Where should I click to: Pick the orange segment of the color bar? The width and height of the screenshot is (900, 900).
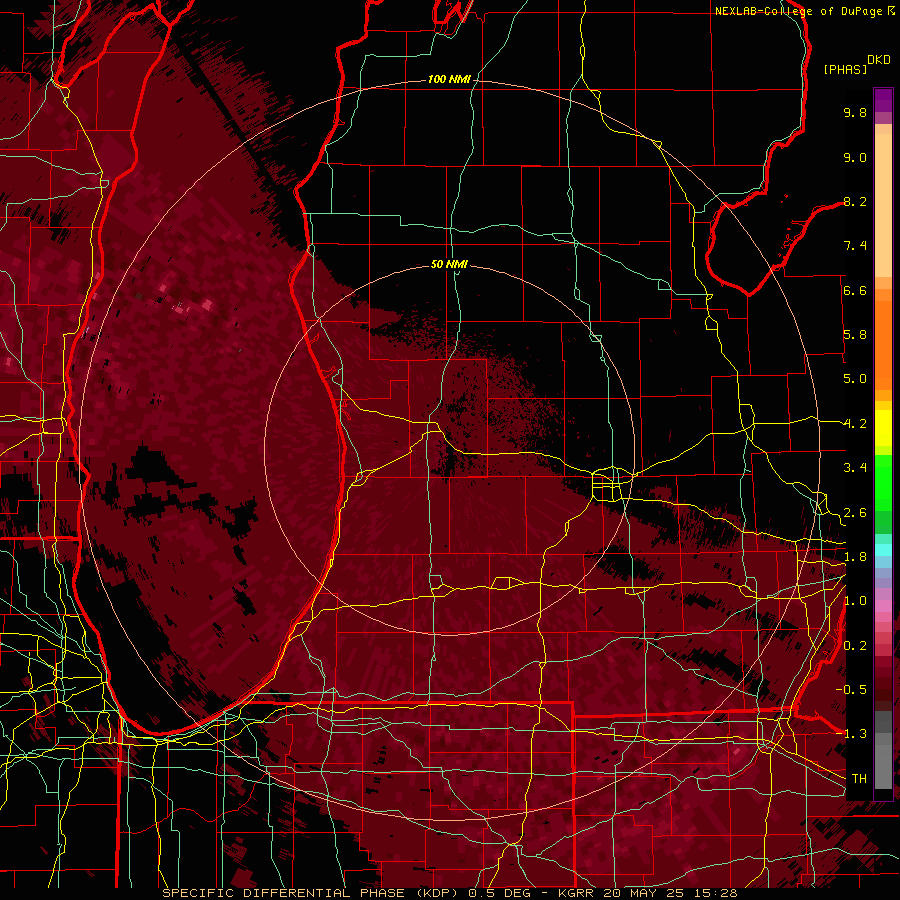point(883,345)
